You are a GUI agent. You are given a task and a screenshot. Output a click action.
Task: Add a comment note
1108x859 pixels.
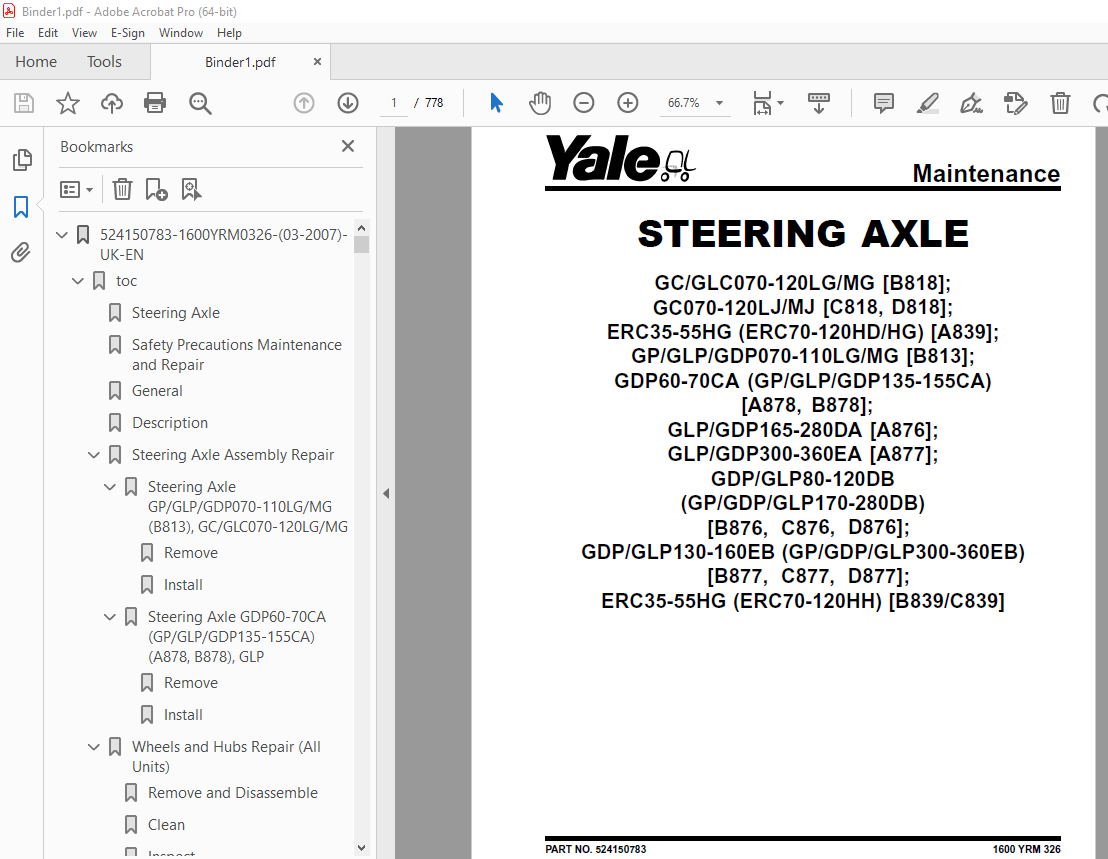tap(883, 103)
